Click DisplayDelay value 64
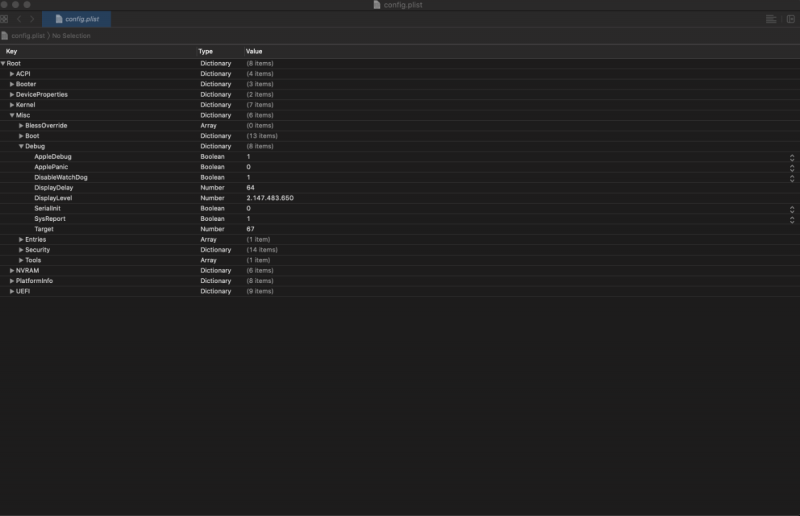800x516 pixels. pyautogui.click(x=251, y=188)
